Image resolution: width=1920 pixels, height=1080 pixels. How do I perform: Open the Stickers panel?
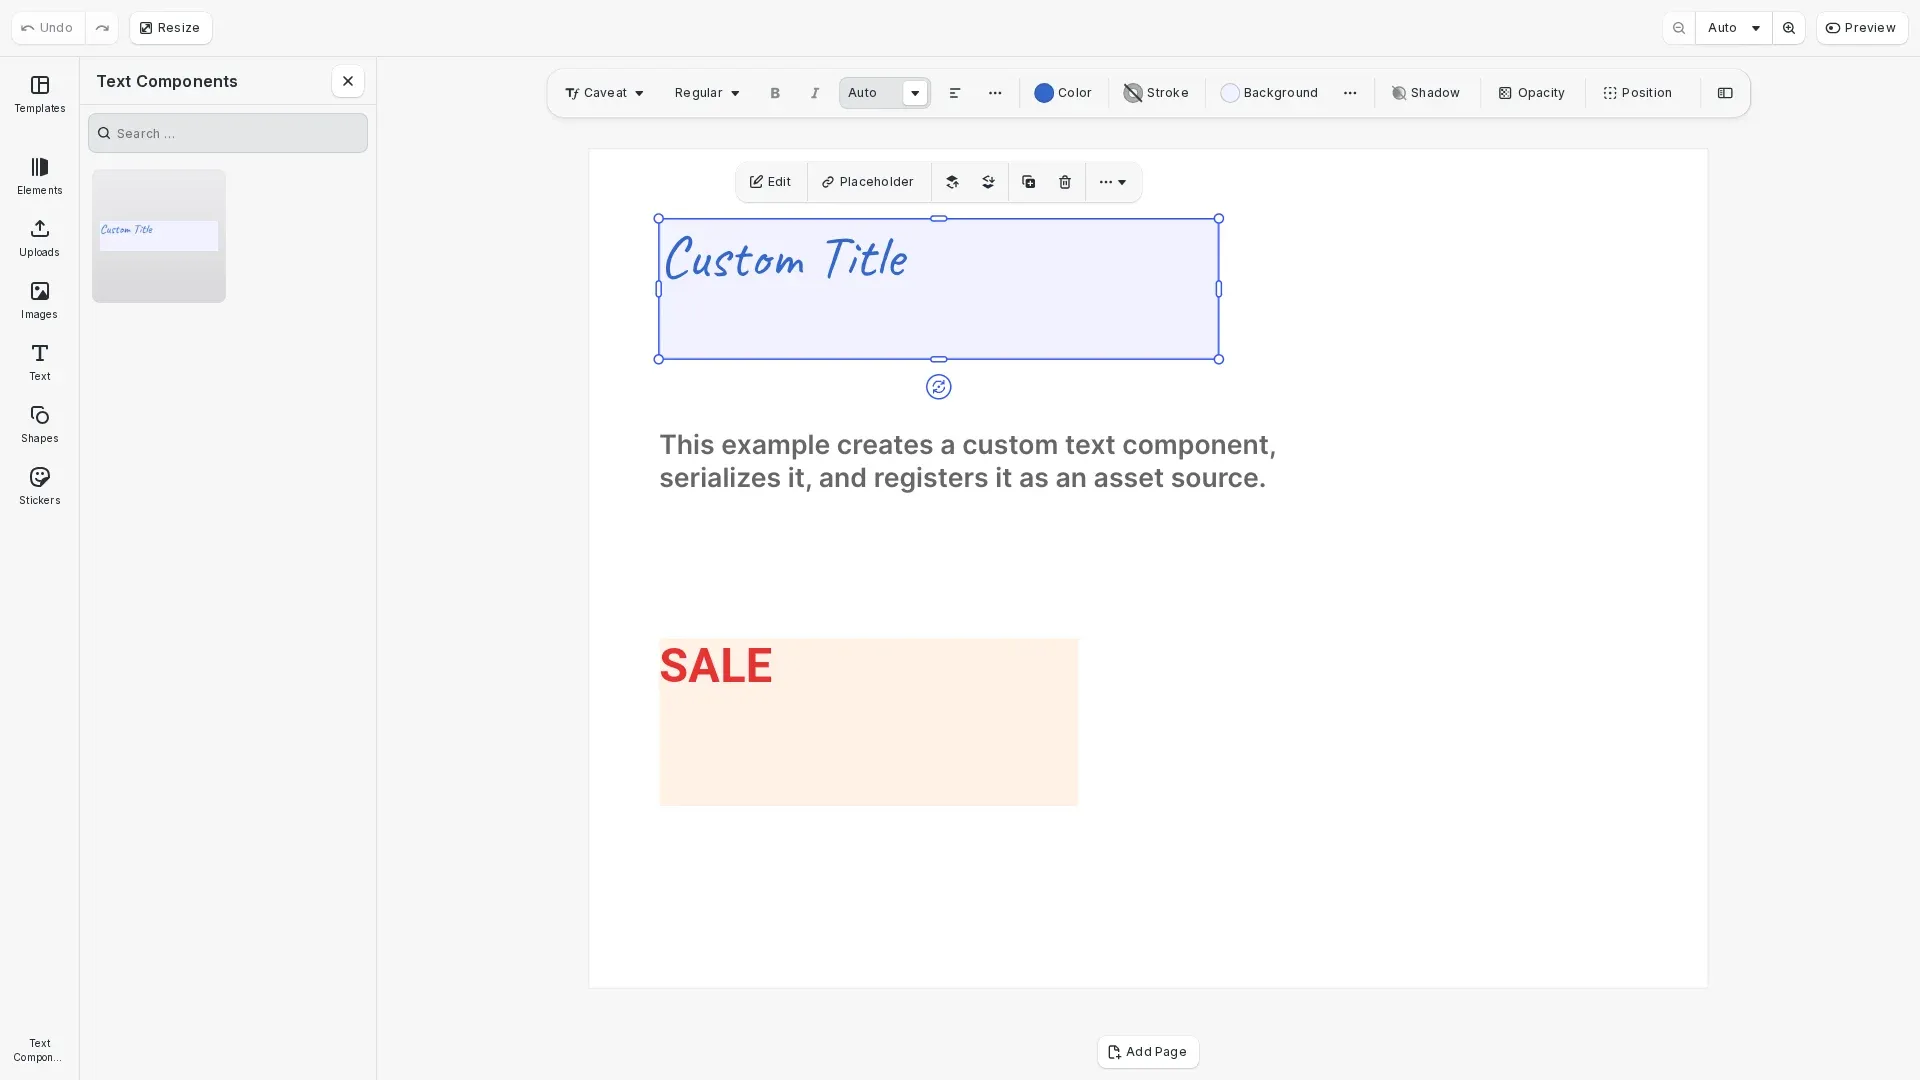point(39,485)
